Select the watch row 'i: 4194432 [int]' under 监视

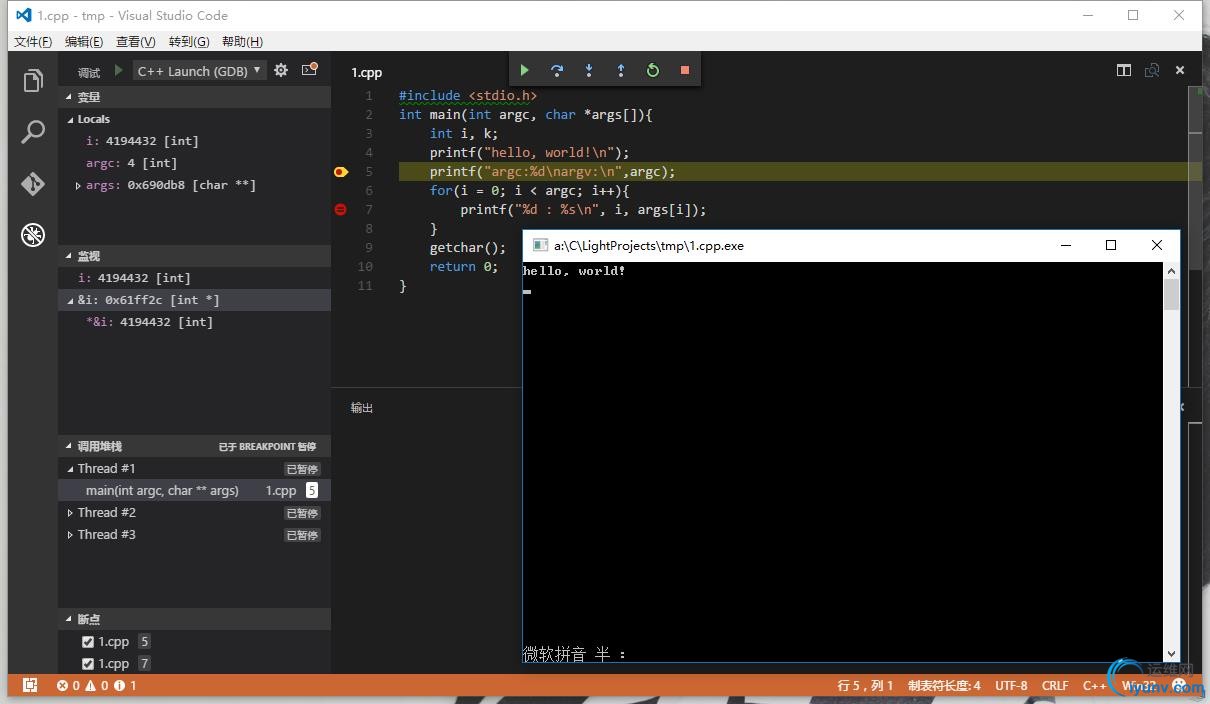pos(194,278)
